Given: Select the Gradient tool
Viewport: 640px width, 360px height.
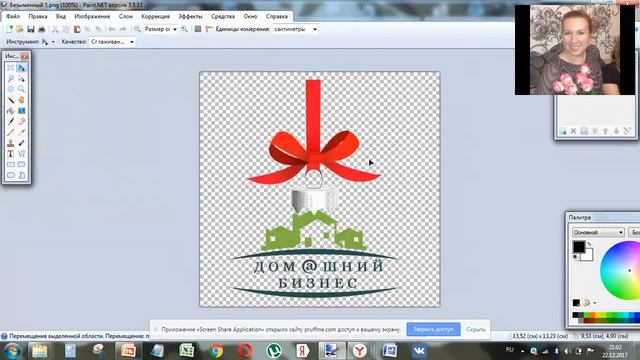Looking at the screenshot, I should point(21,111).
